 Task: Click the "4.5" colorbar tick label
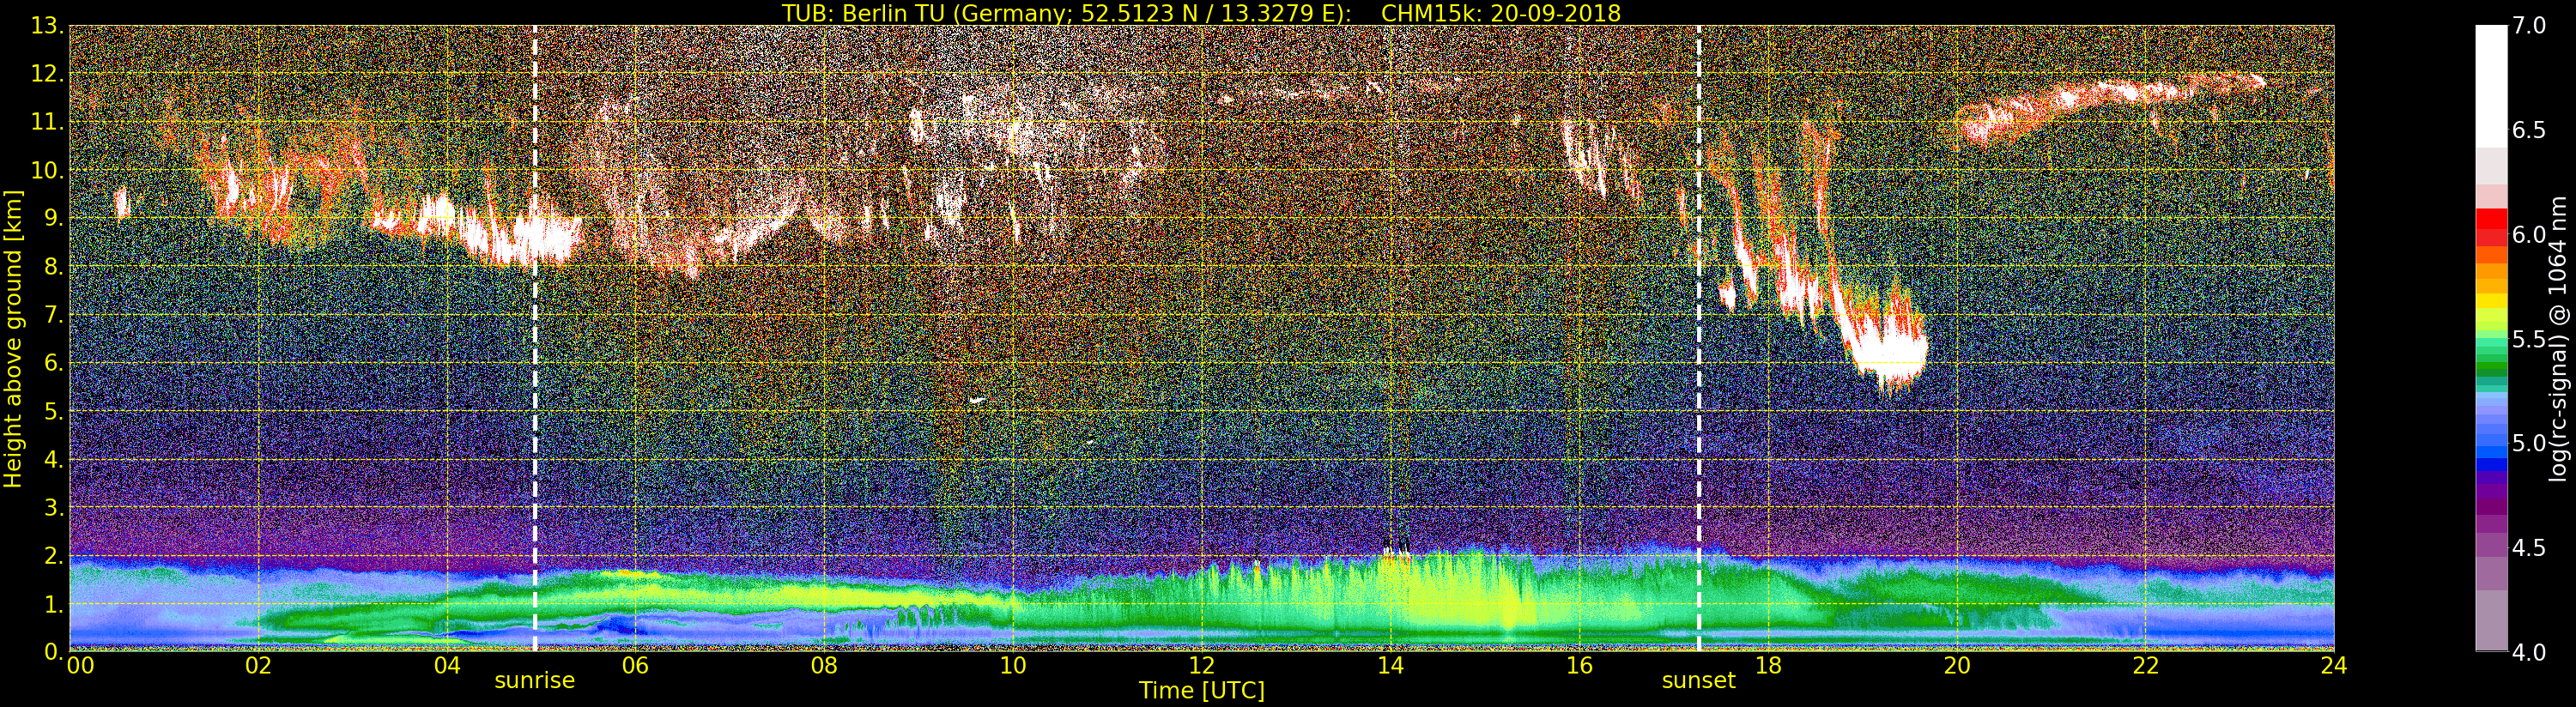(2529, 547)
